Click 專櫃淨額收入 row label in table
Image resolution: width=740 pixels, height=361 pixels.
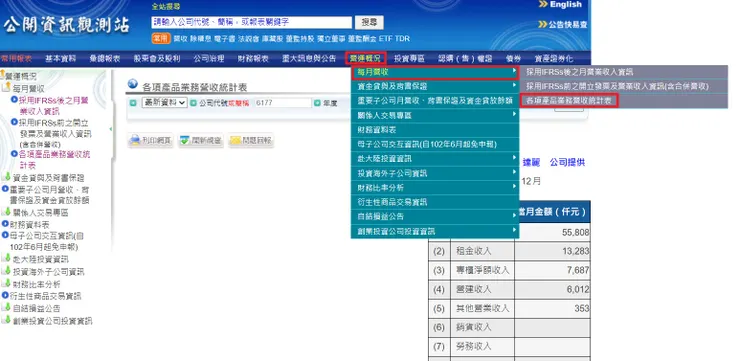coord(483,270)
